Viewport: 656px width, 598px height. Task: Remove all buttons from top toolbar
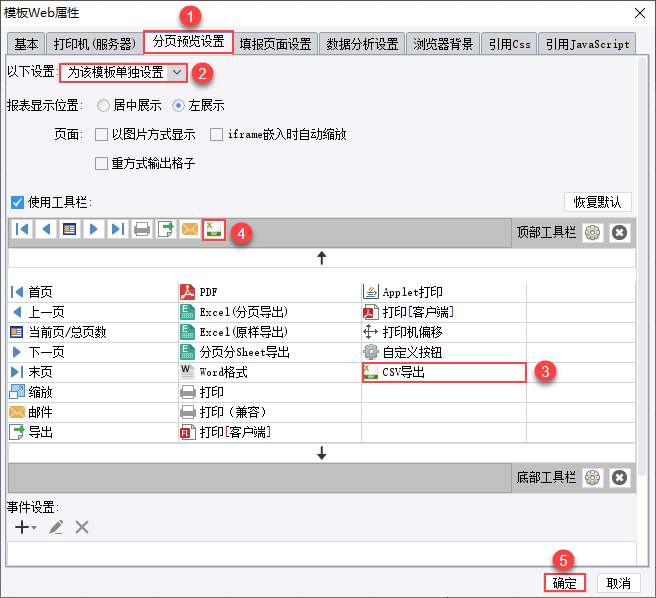[619, 232]
